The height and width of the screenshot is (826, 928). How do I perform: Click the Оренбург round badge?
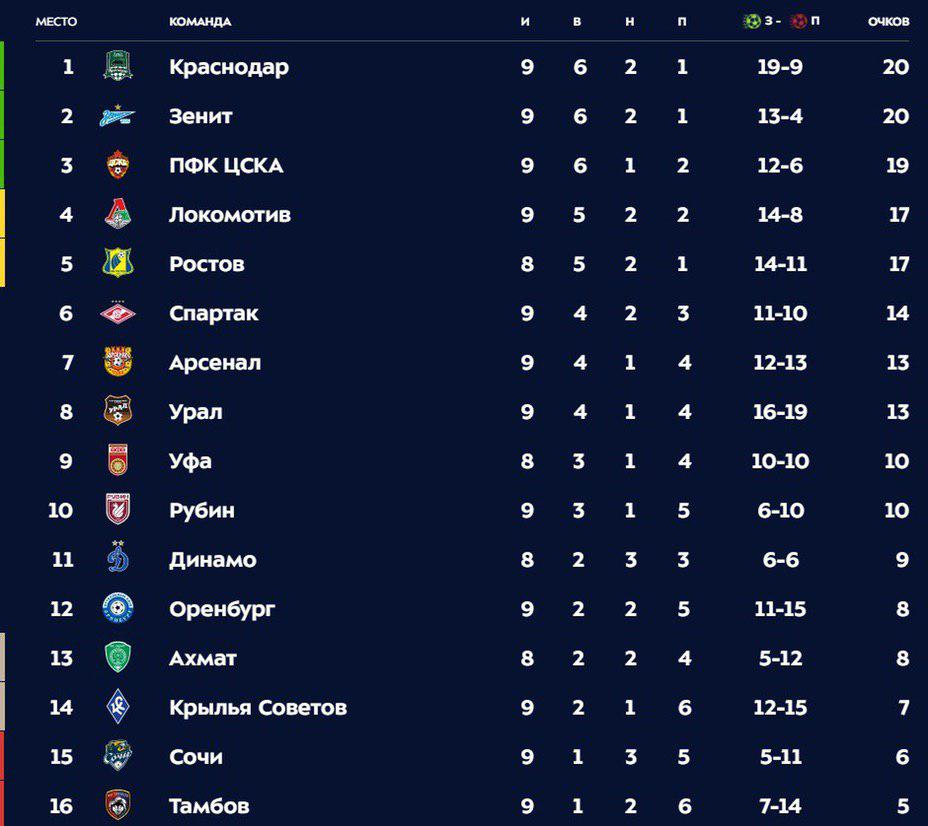[x=118, y=608]
